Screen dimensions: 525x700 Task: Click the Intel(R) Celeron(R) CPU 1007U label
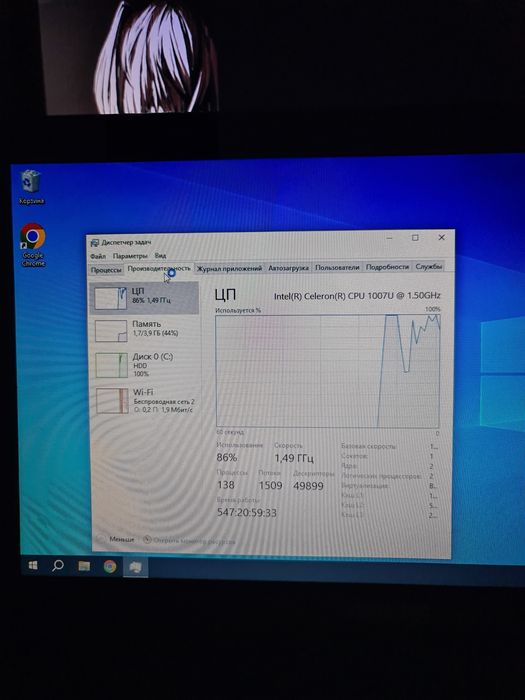click(357, 296)
